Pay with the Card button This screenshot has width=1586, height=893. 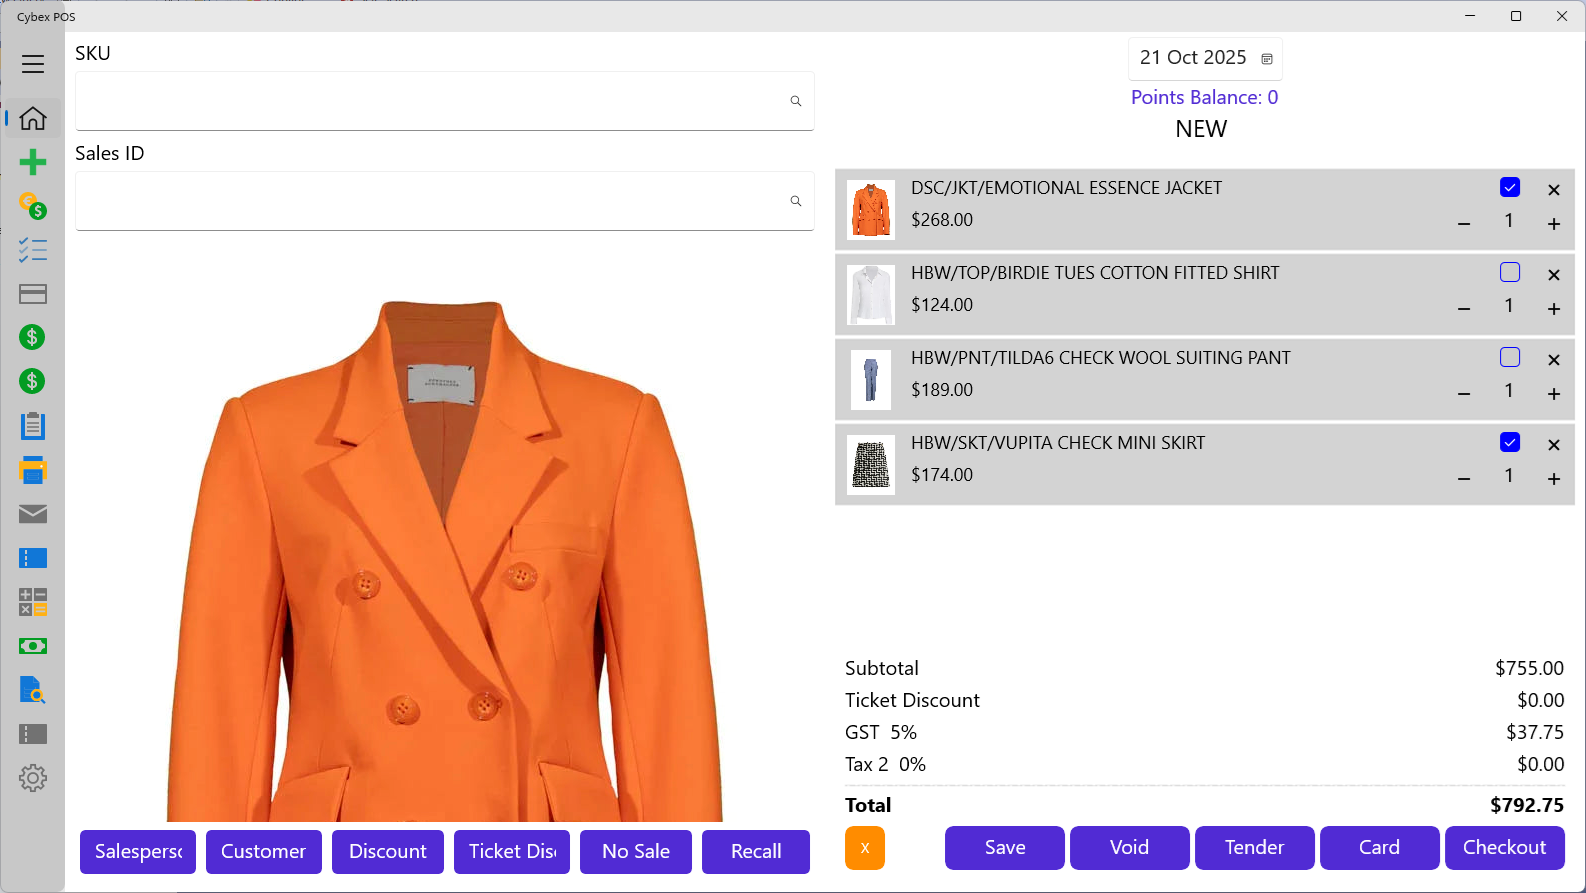tap(1380, 848)
